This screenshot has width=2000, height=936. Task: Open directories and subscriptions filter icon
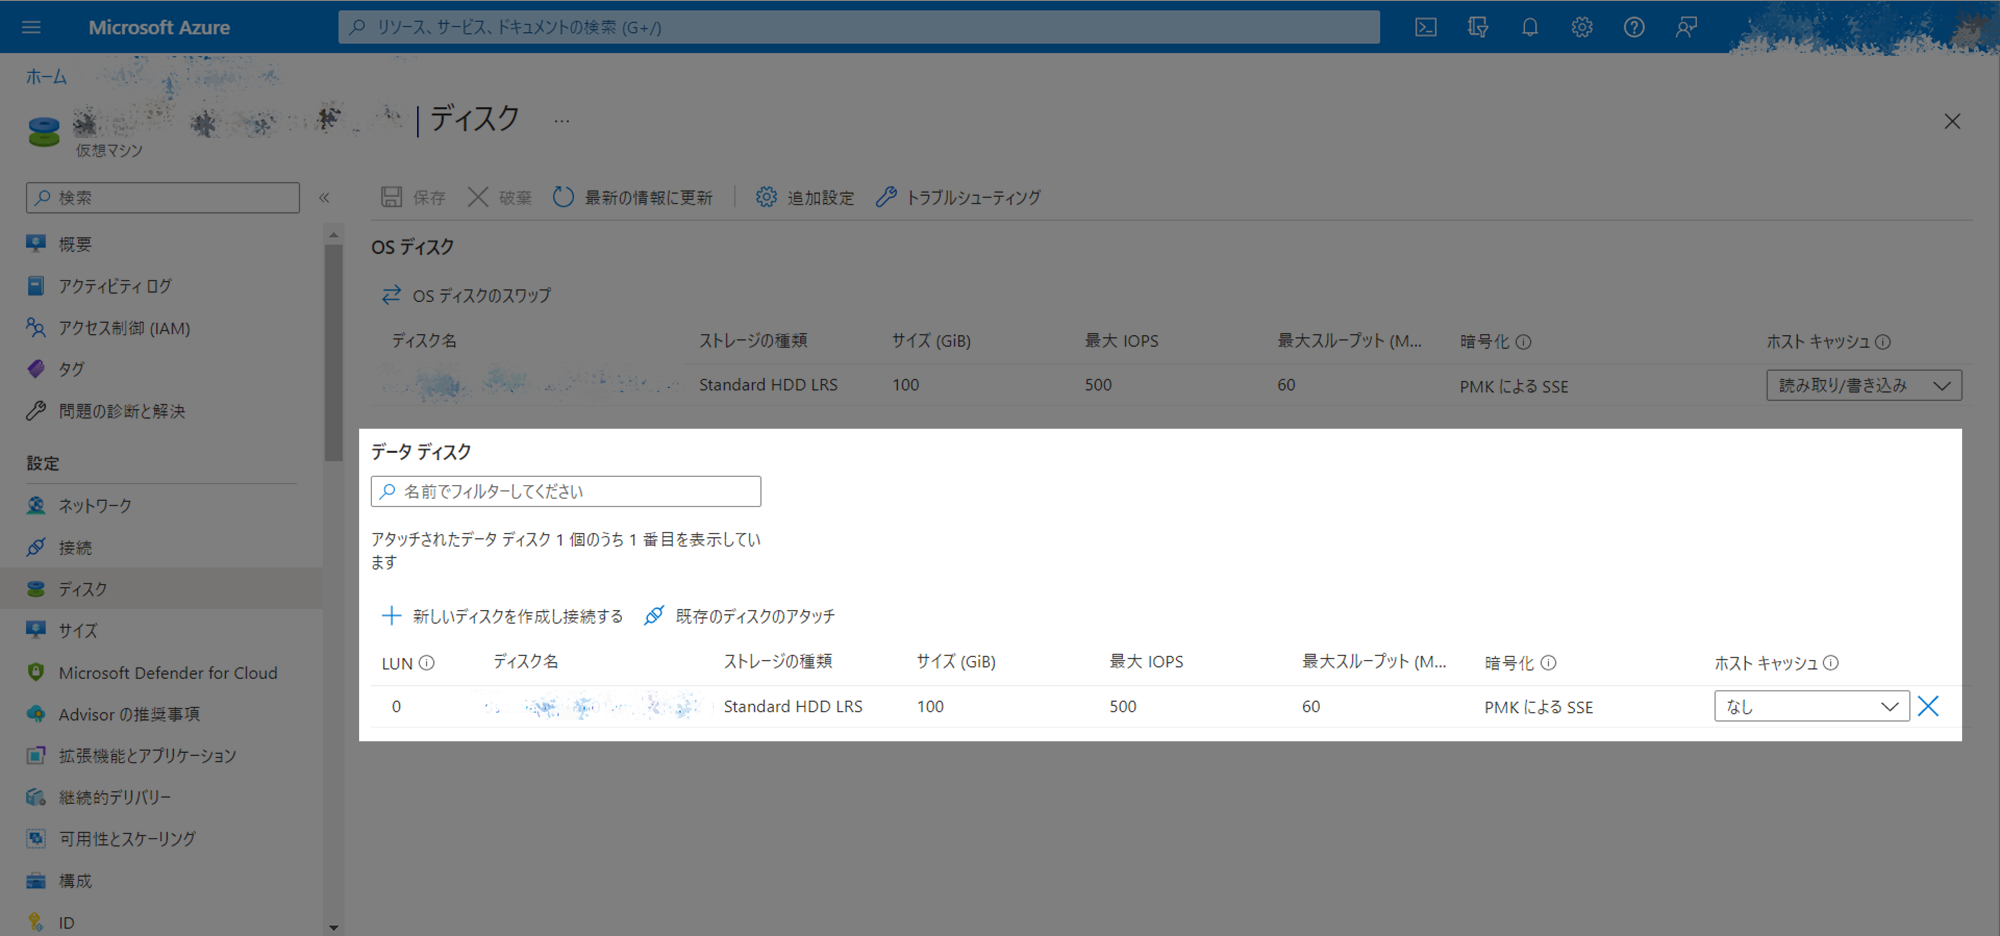pyautogui.click(x=1478, y=27)
